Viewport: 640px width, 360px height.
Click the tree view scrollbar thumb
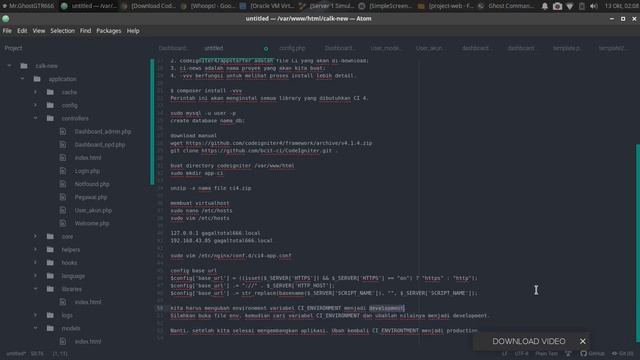[152, 122]
